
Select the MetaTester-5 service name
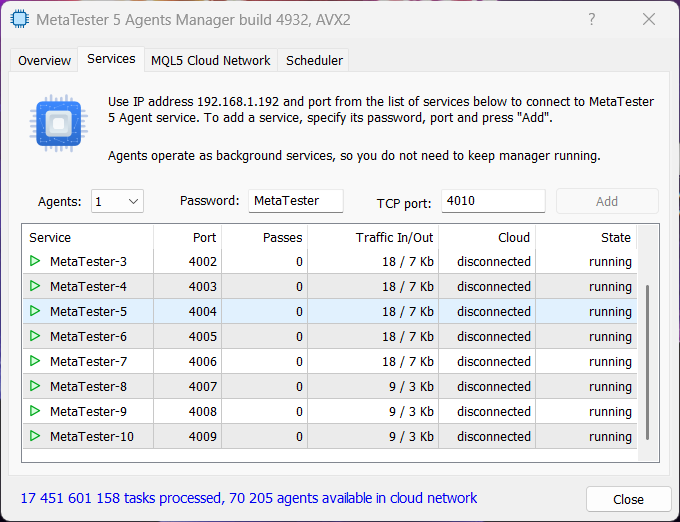[88, 311]
